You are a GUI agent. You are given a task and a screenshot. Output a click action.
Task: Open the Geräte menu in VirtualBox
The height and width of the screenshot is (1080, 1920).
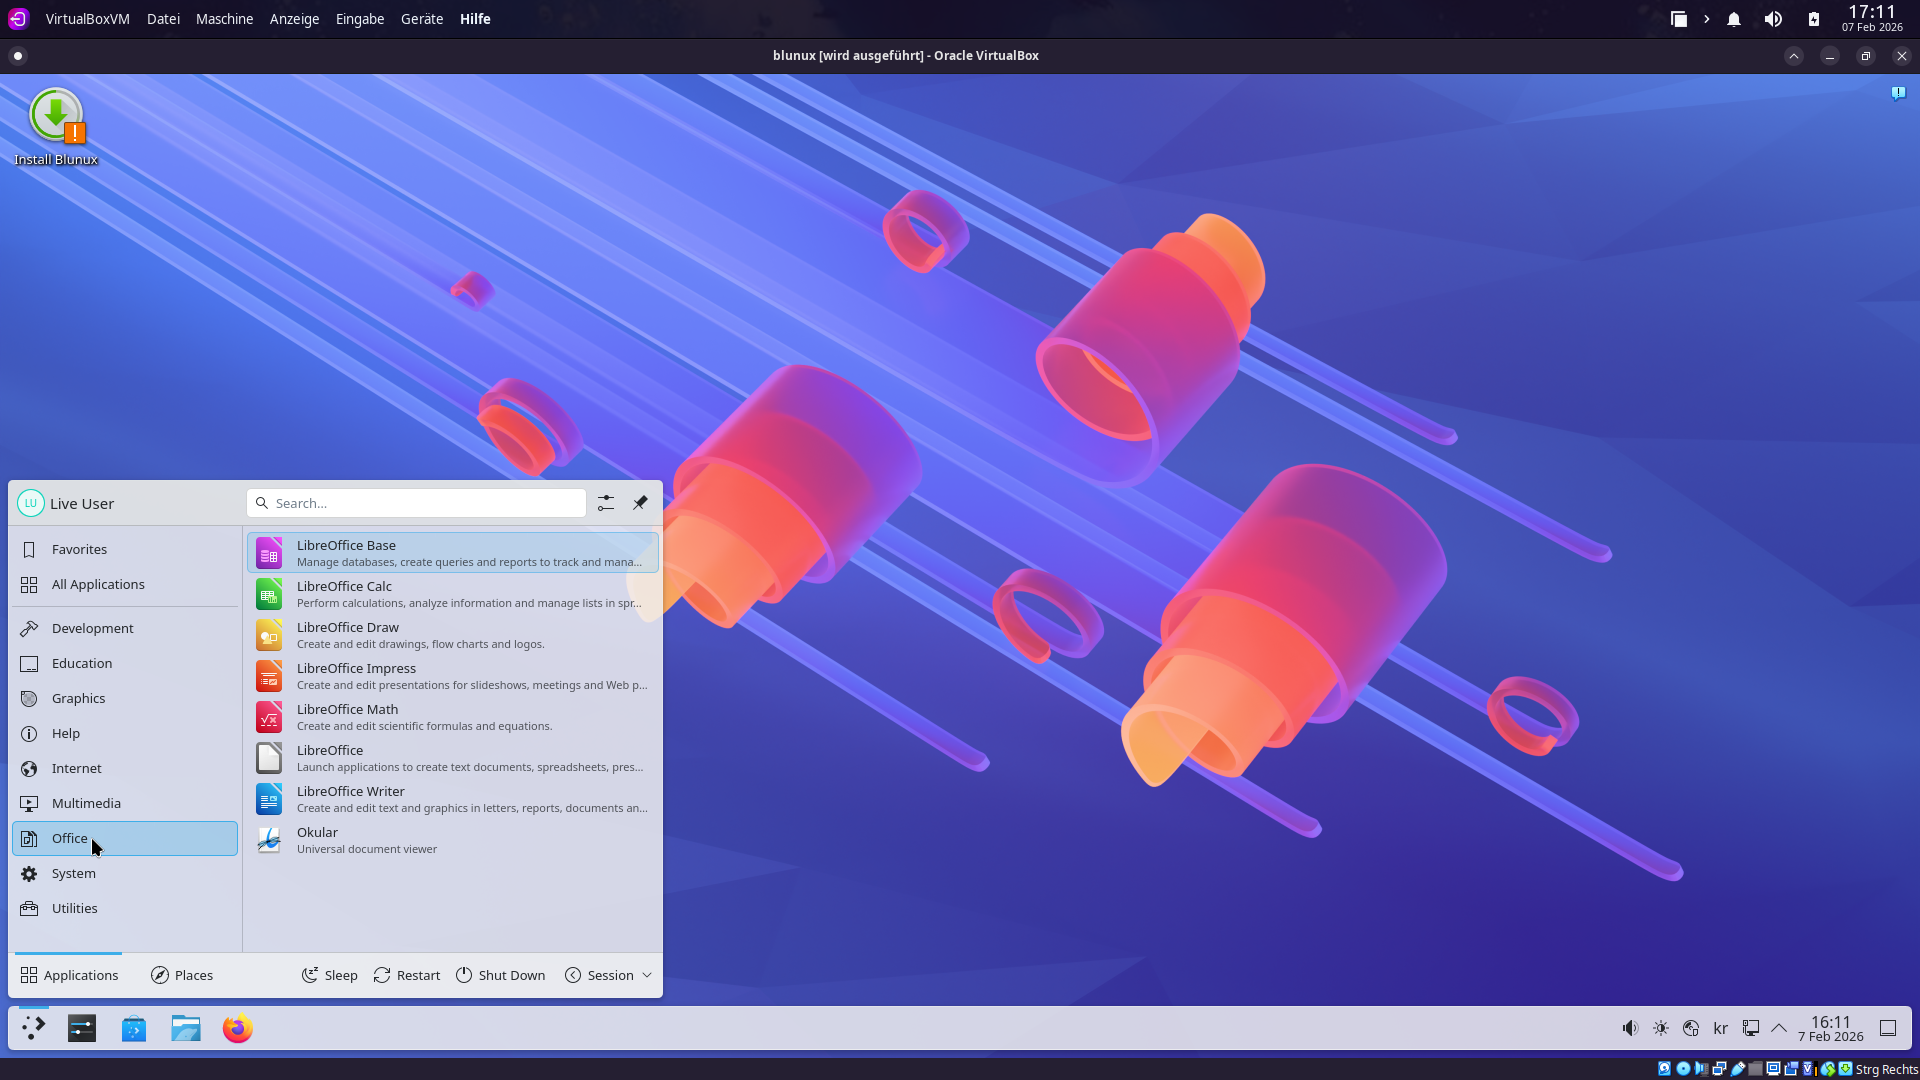pos(421,19)
